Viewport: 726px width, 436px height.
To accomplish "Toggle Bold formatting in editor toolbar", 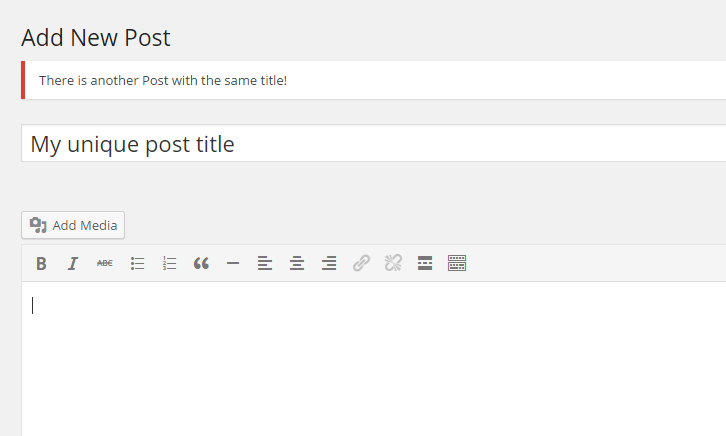I will pos(41,263).
